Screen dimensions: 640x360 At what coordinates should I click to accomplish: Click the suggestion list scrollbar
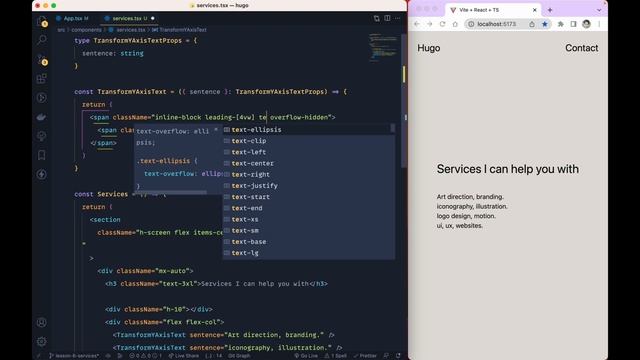click(393, 128)
